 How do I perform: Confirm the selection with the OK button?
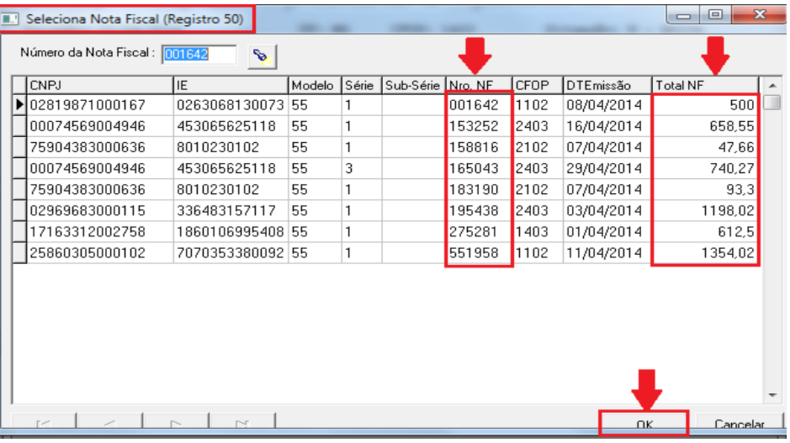click(x=644, y=425)
